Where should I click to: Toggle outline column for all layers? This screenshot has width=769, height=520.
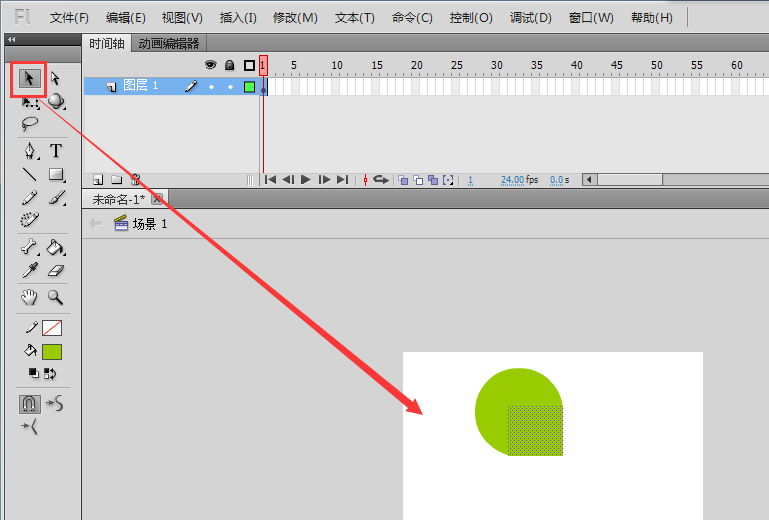click(x=249, y=65)
